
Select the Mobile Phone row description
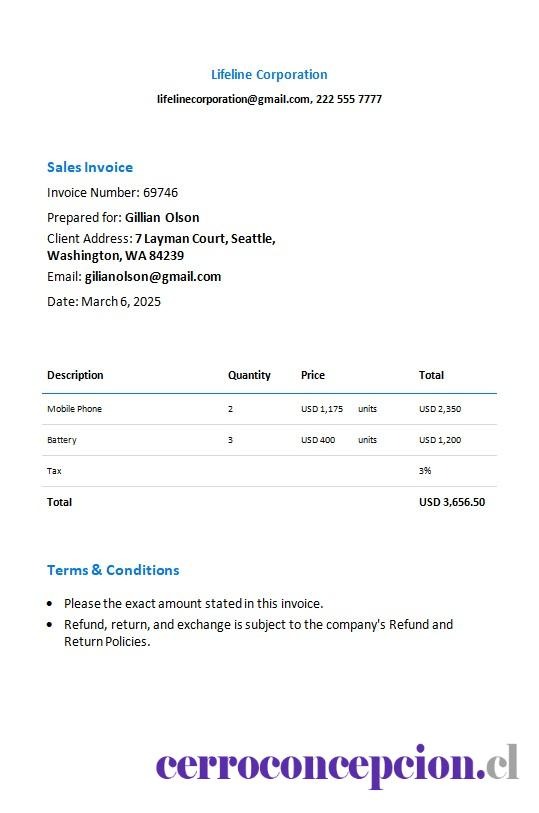point(75,409)
